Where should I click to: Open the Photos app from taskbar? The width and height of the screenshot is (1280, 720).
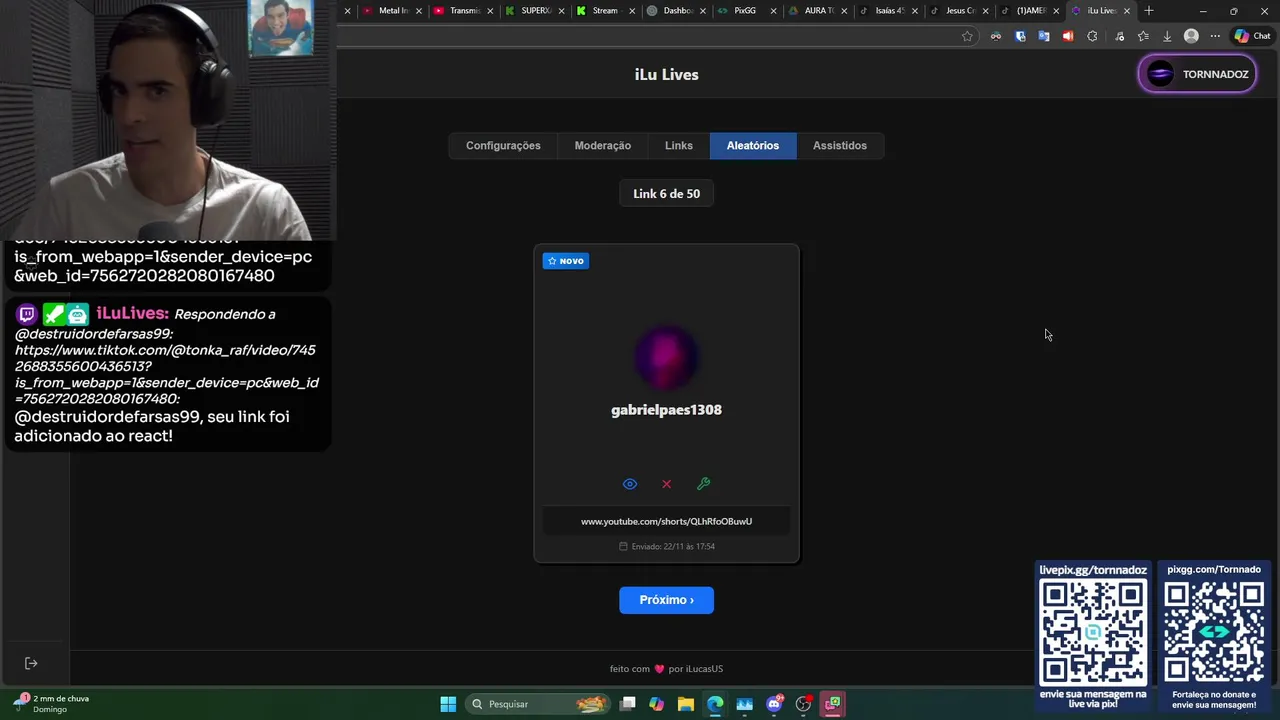coord(744,704)
